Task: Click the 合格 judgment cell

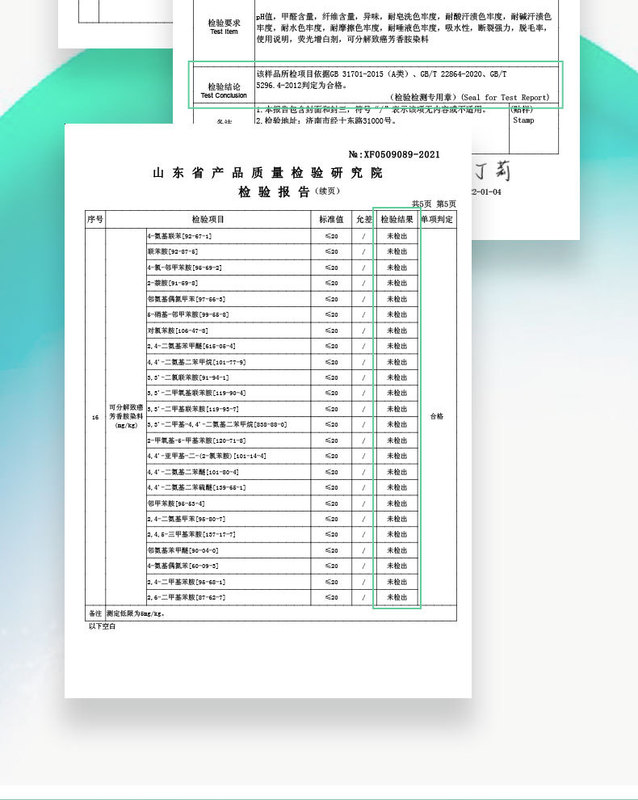Action: click(437, 416)
